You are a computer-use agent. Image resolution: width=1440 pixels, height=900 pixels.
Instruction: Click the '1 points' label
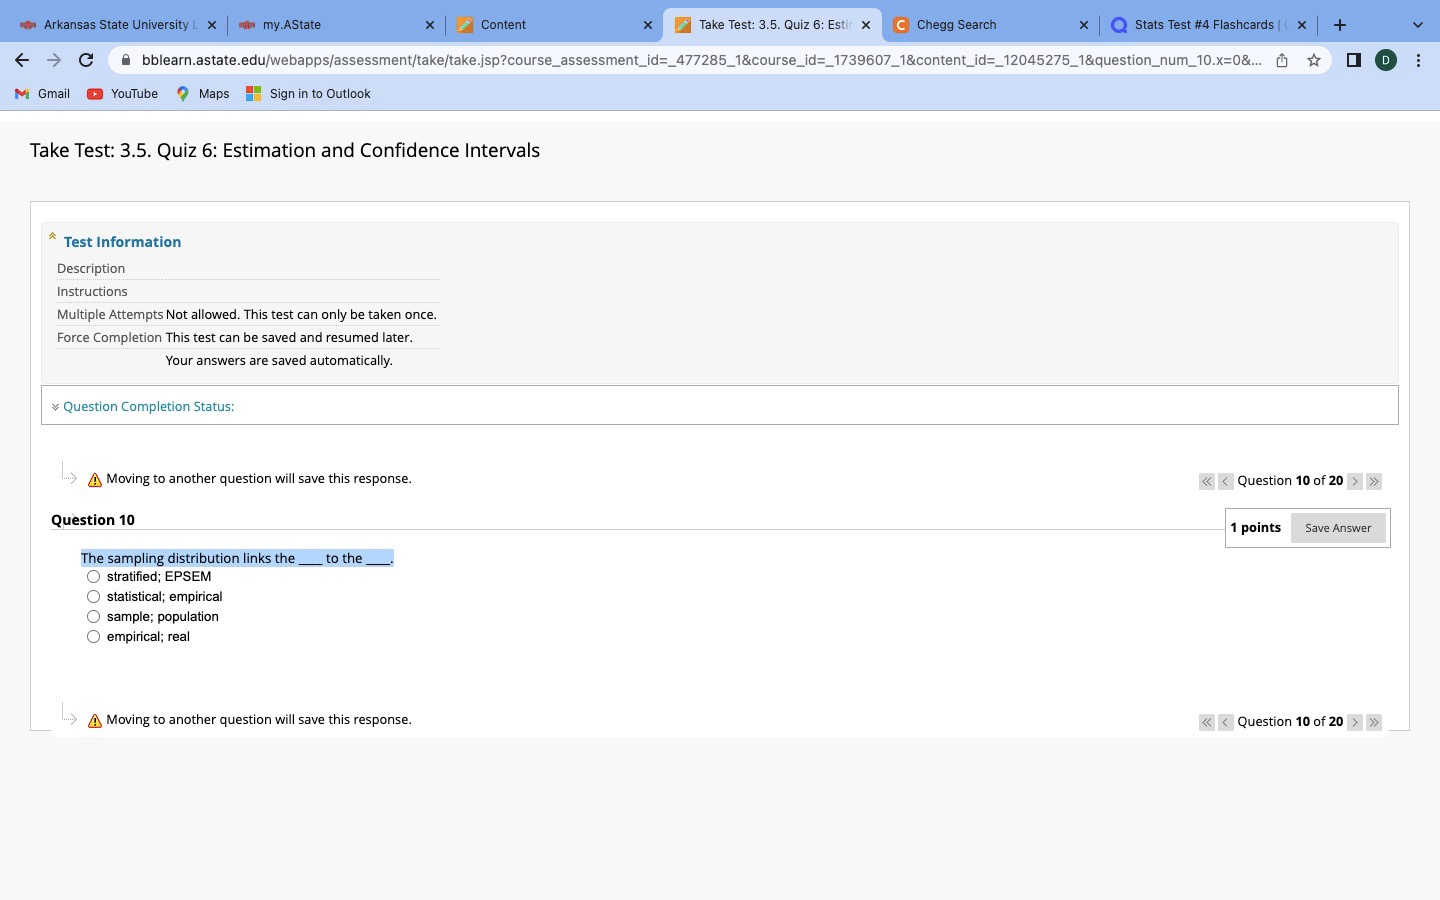1255,527
